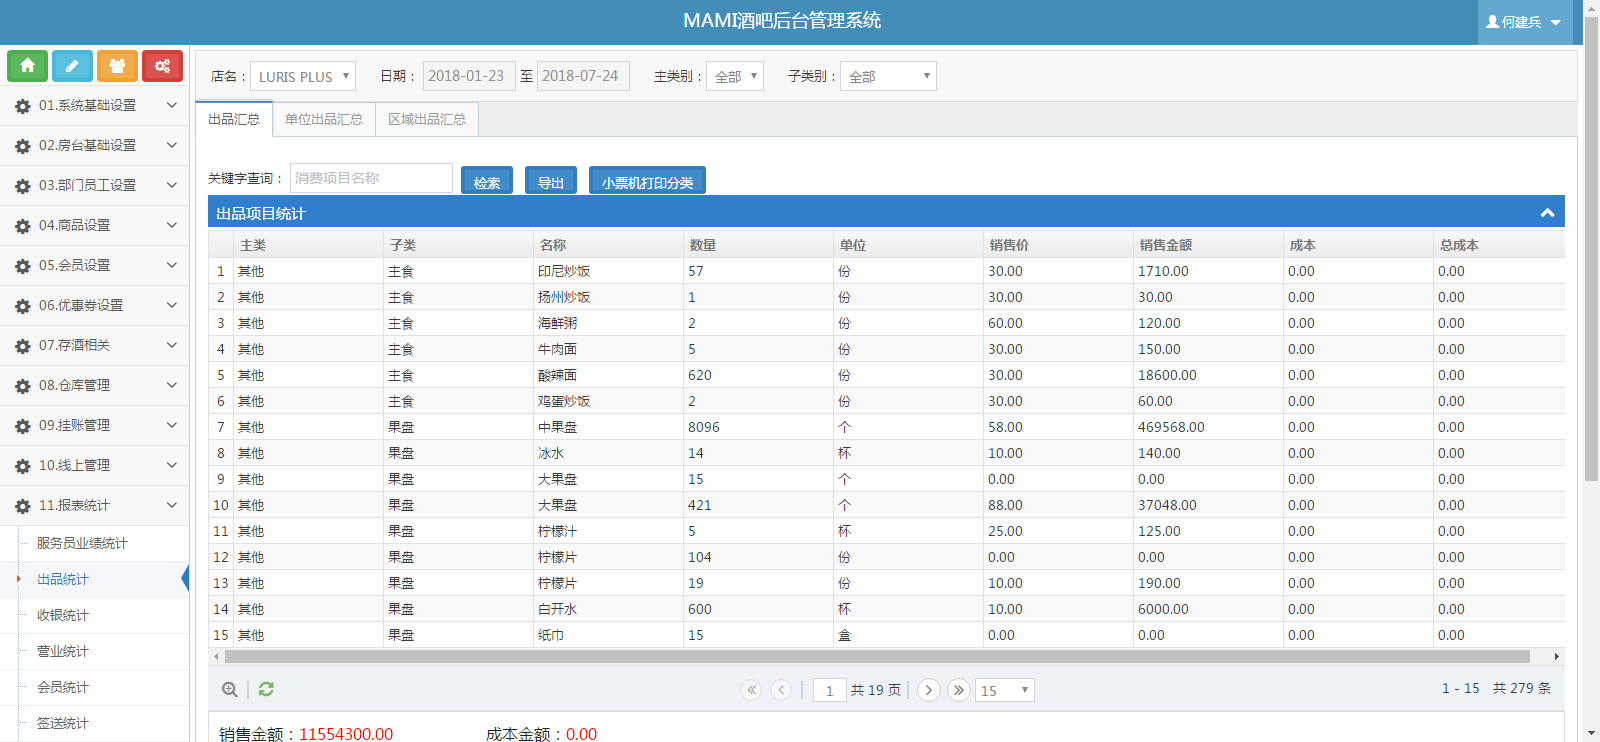Switch to the 区域出品汇总 tab

pyautogui.click(x=427, y=119)
